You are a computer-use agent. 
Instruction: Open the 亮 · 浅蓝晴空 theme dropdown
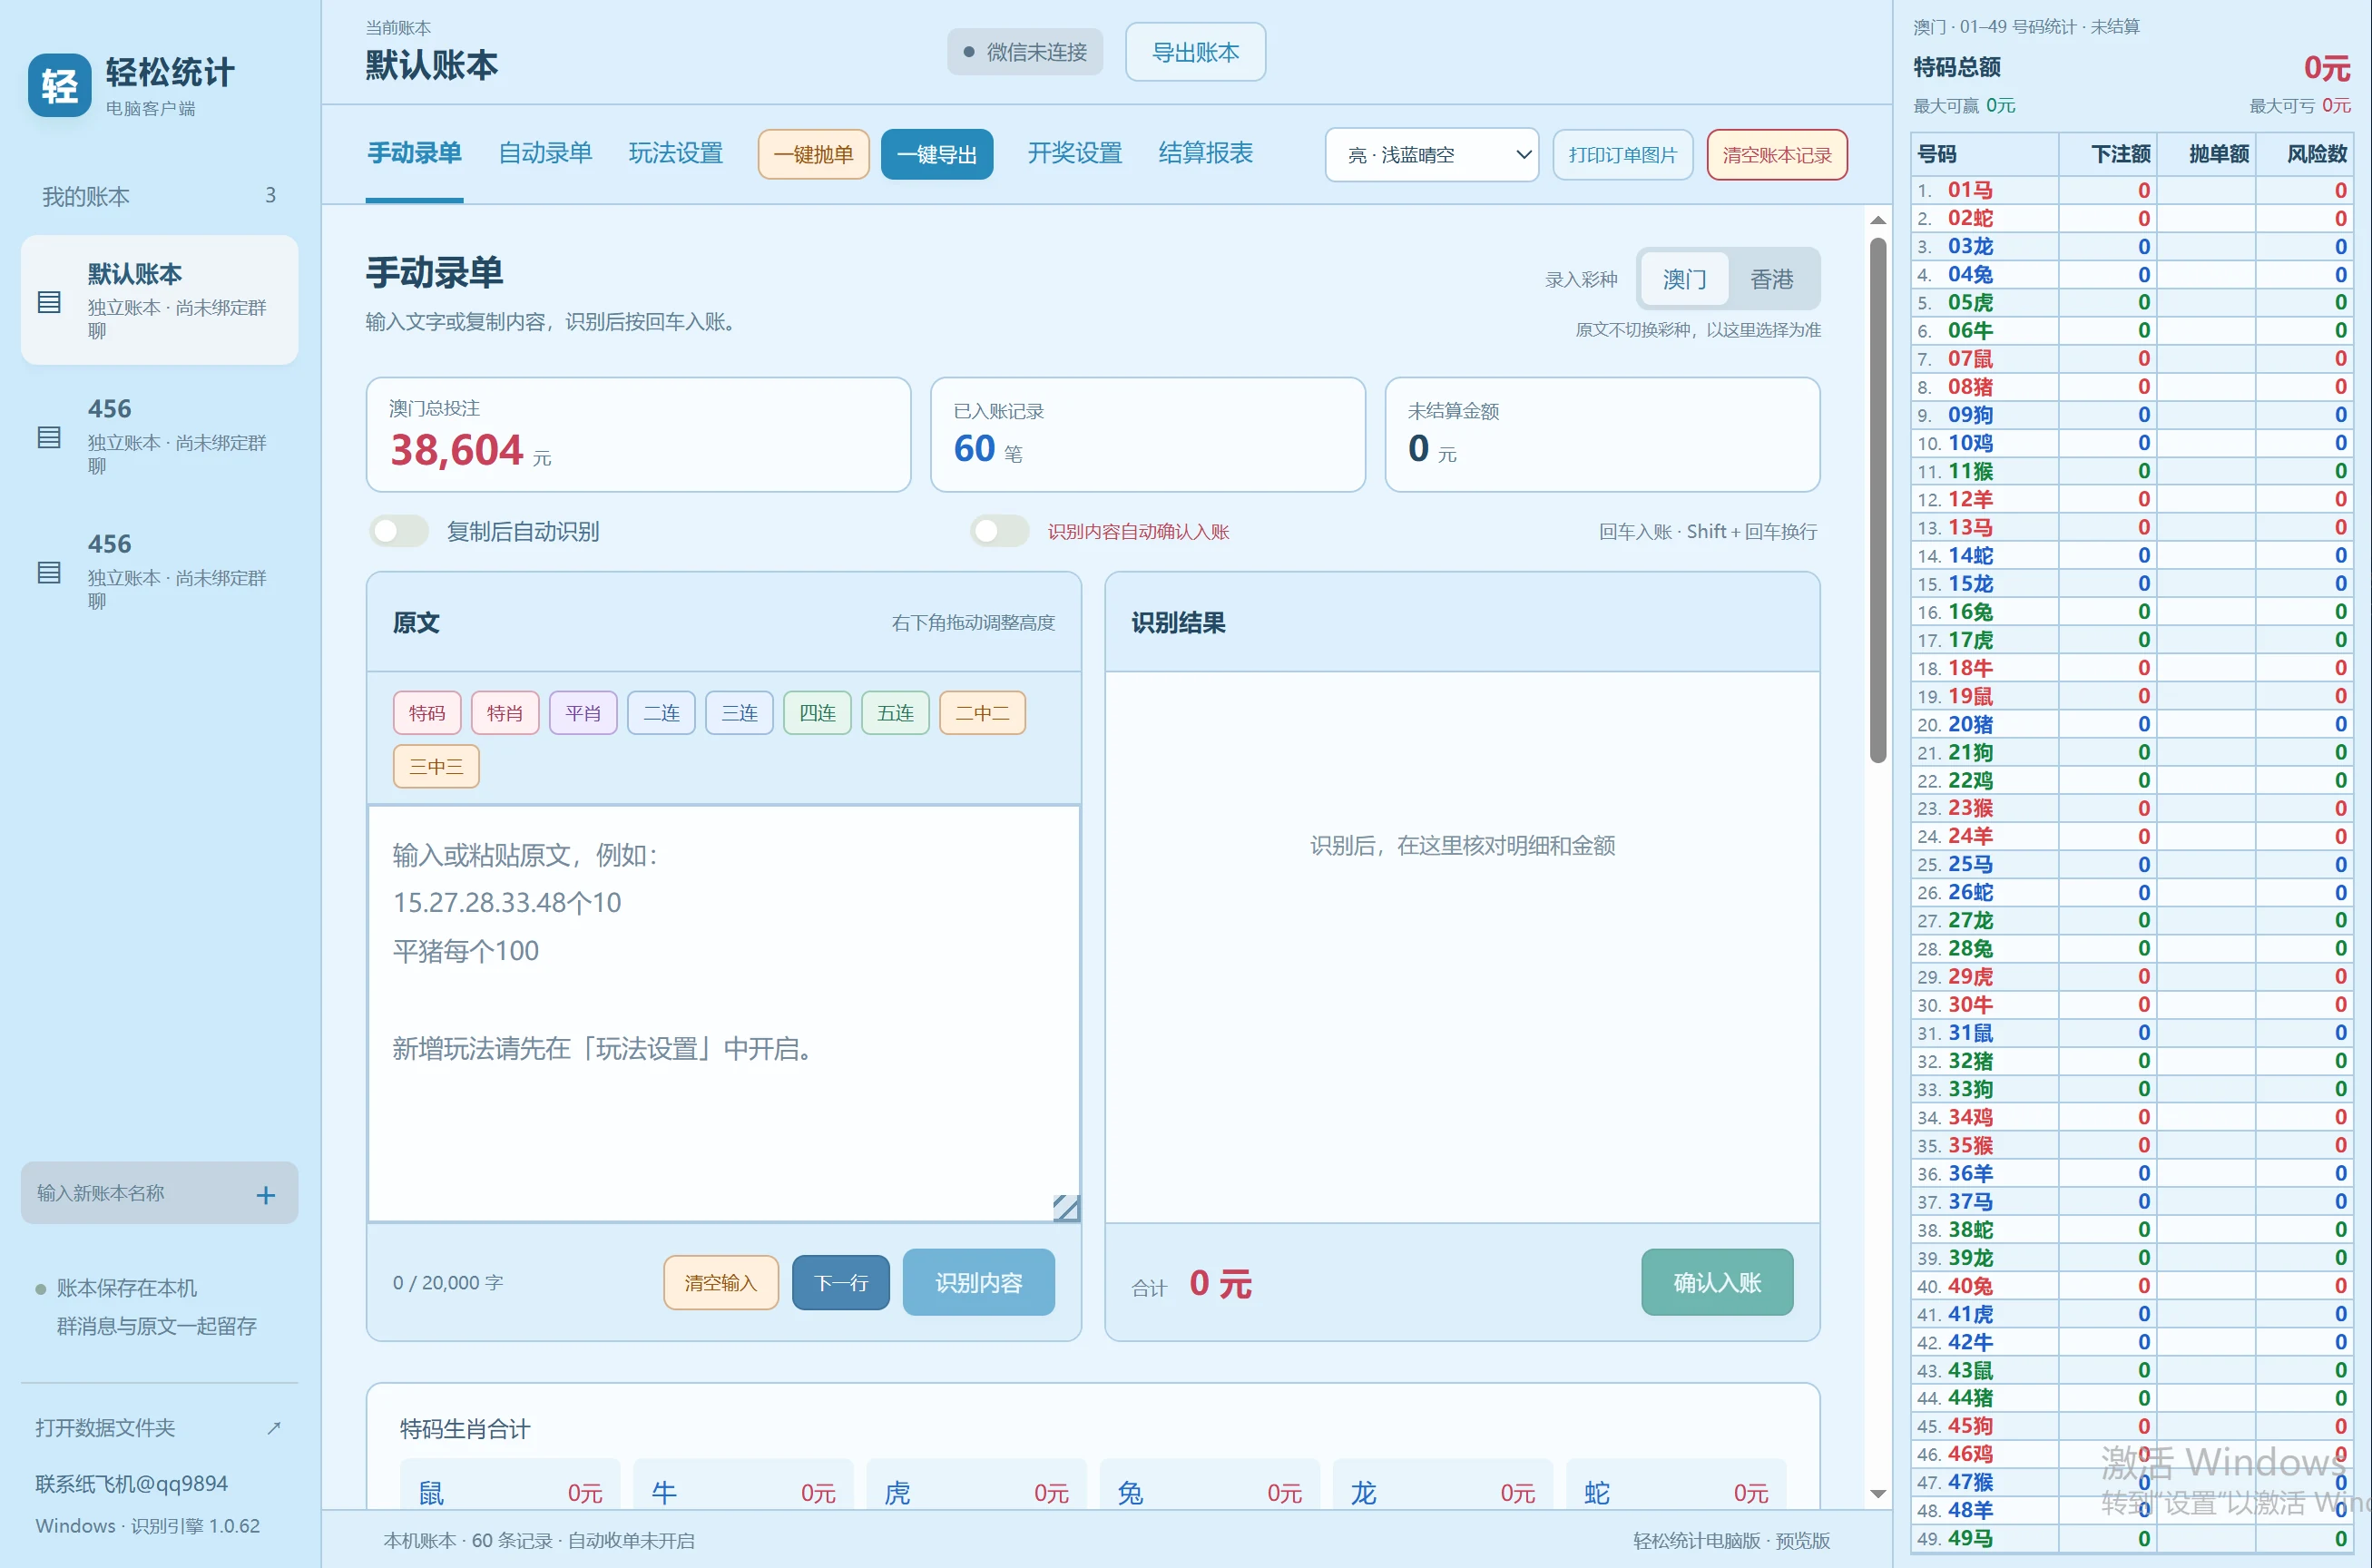click(1431, 155)
